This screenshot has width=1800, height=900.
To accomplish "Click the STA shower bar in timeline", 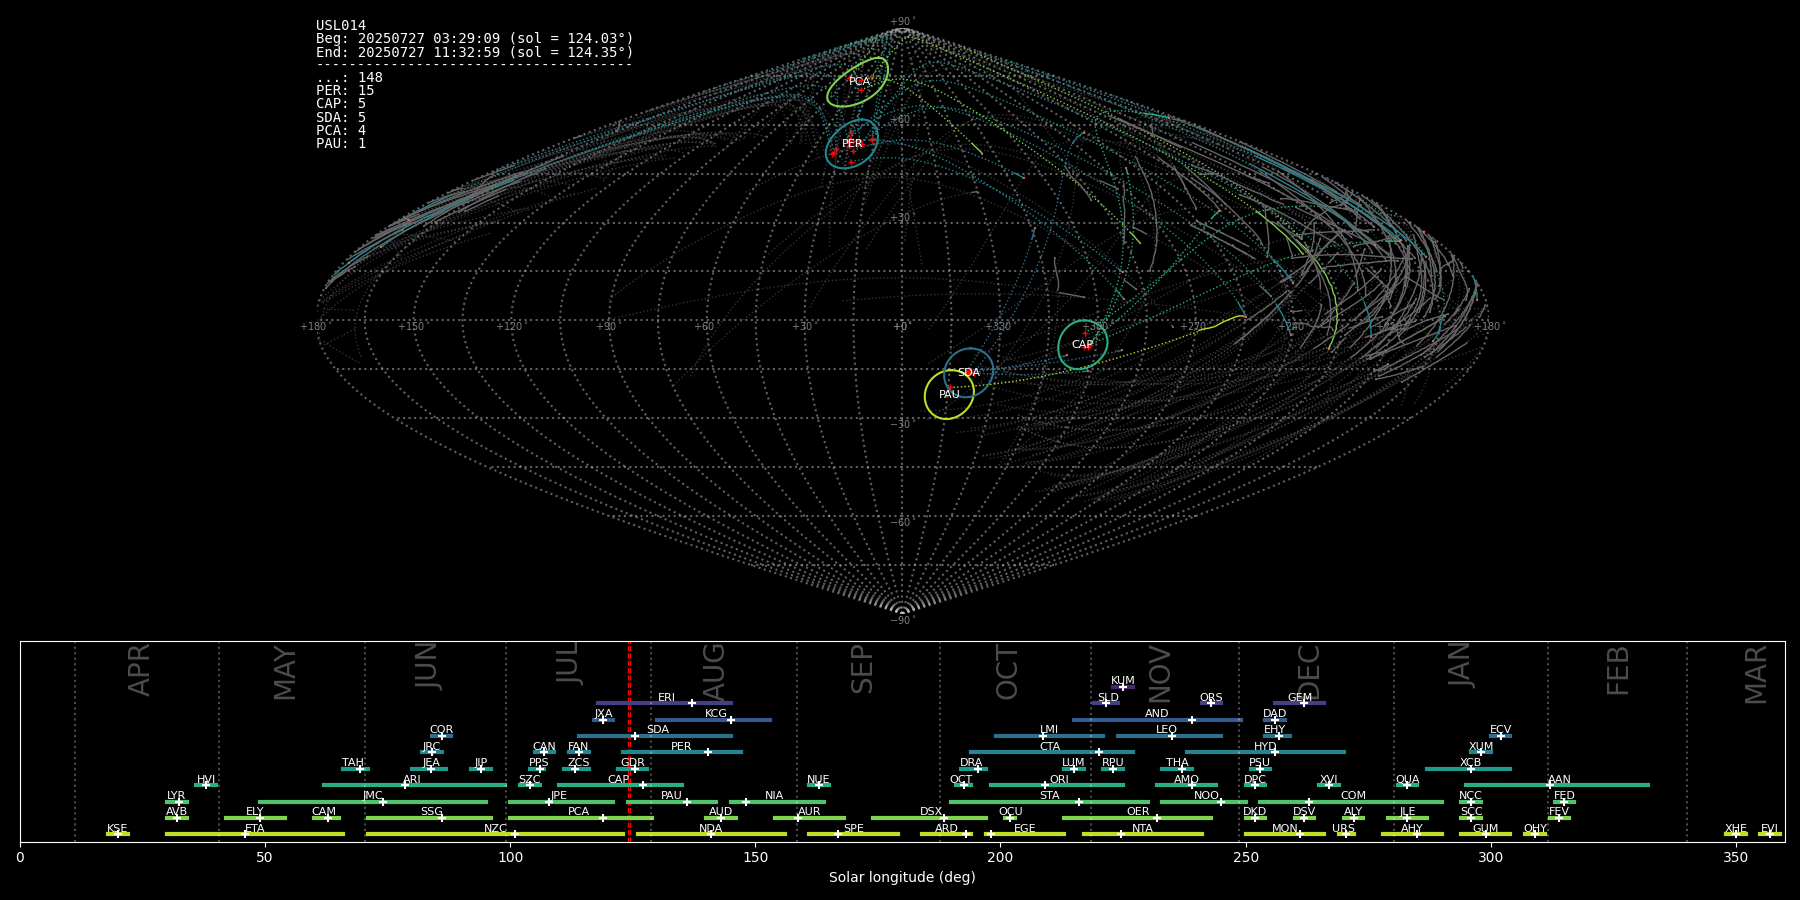I will (x=1049, y=802).
